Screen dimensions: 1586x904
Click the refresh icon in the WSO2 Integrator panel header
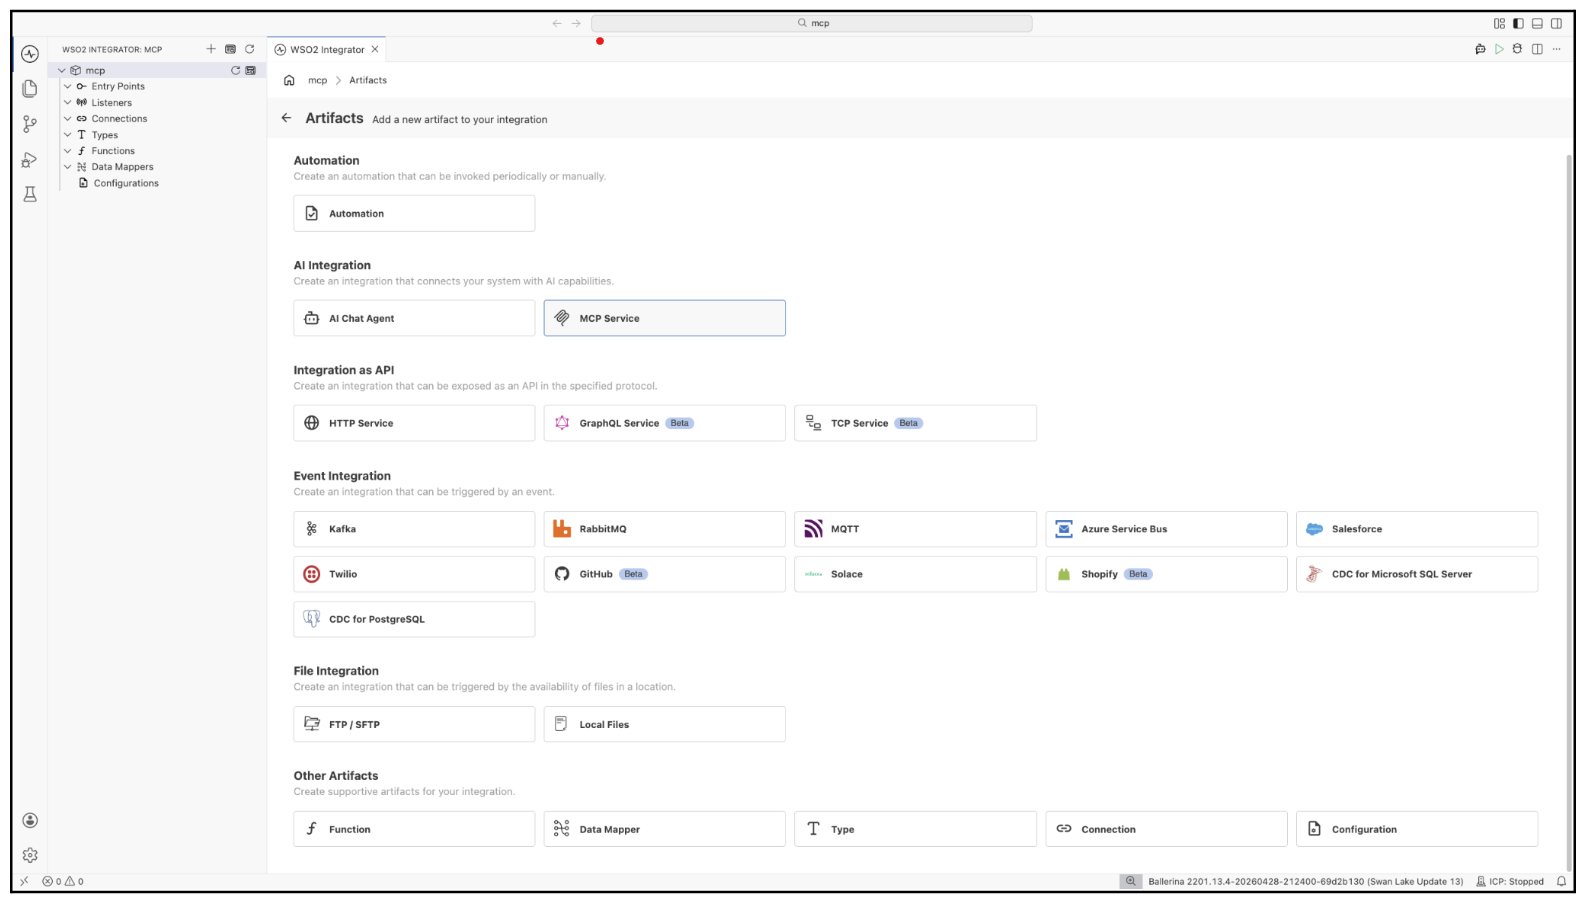250,49
